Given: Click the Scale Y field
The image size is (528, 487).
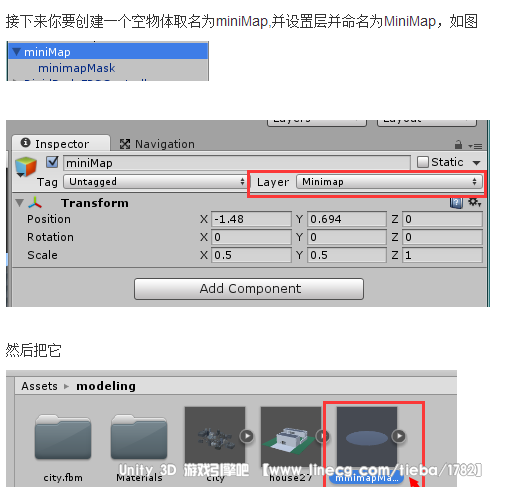Looking at the screenshot, I should tap(346, 255).
